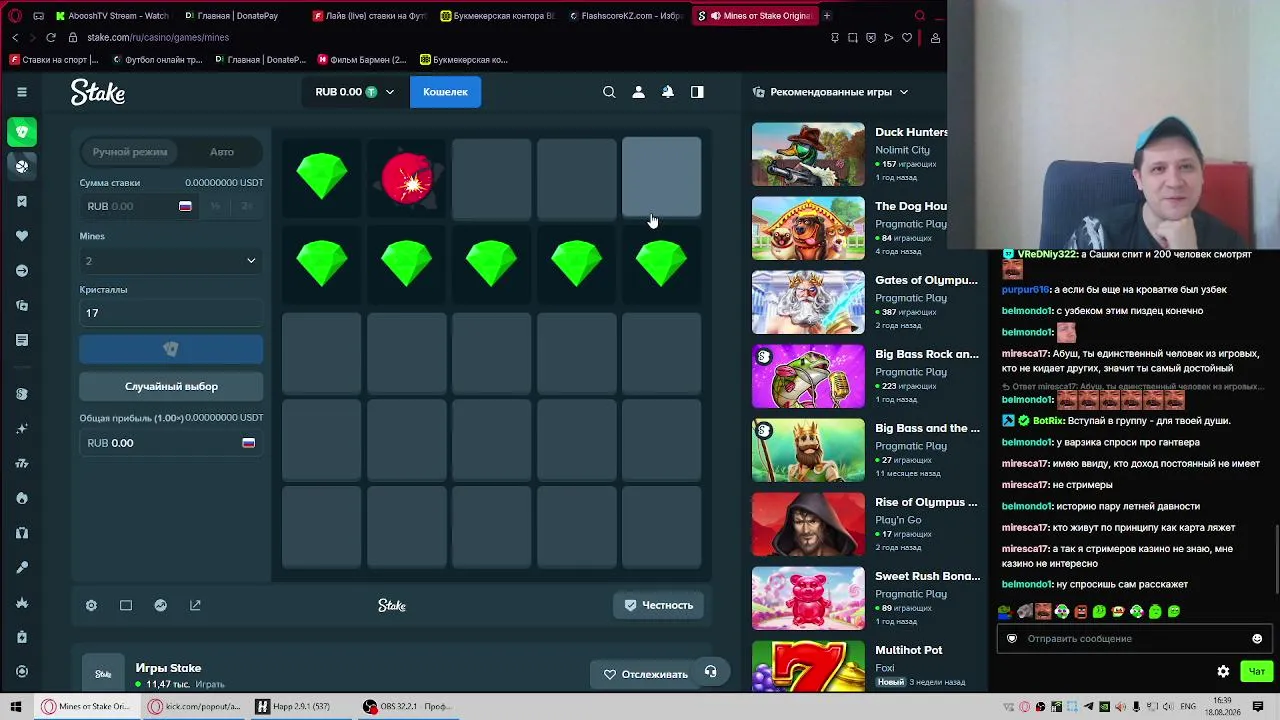This screenshot has height=720, width=1280.
Task: Click the bet amount RUB input
Action: (140, 206)
